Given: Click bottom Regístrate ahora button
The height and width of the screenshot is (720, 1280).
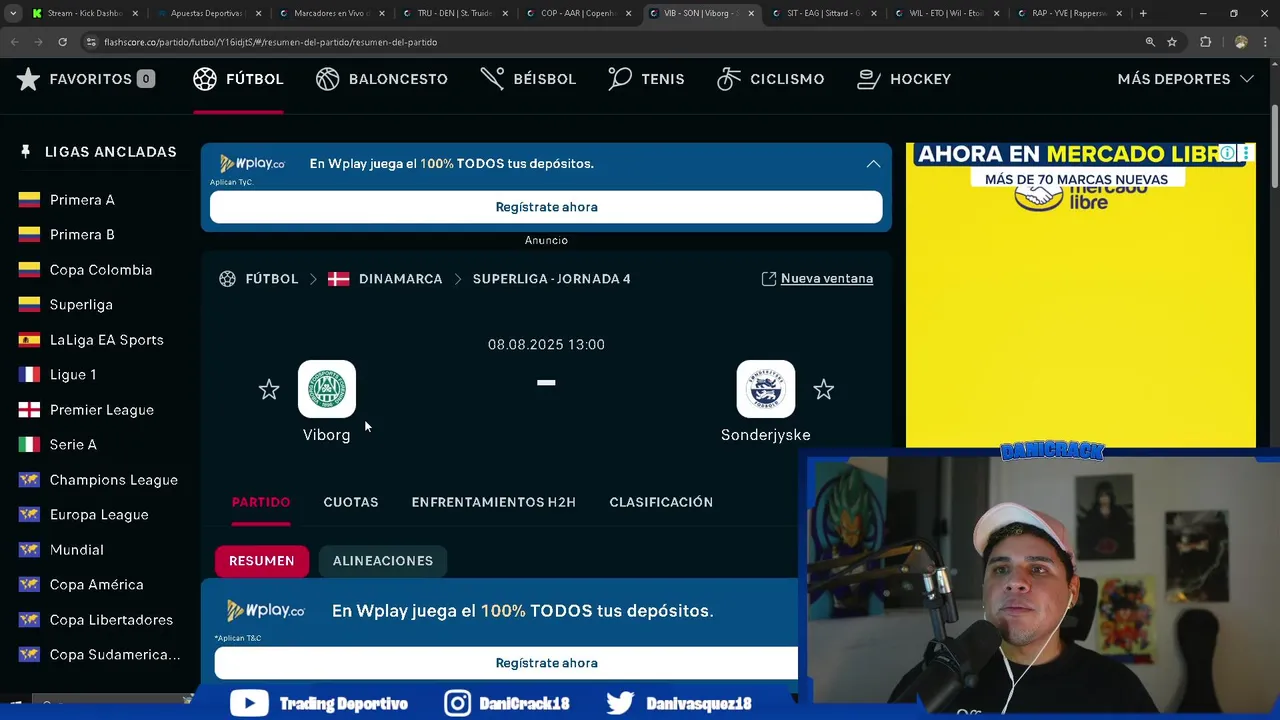Looking at the screenshot, I should (506, 663).
